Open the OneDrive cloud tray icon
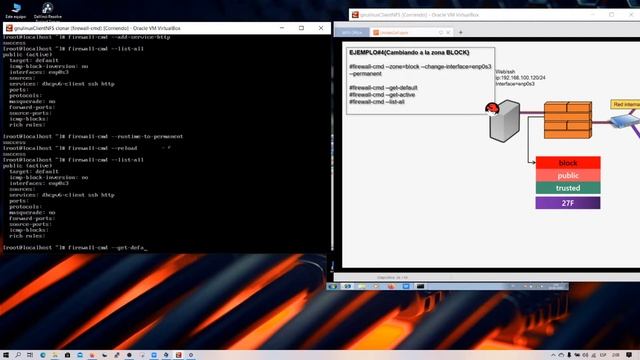The width and height of the screenshot is (640, 360). click(561, 355)
